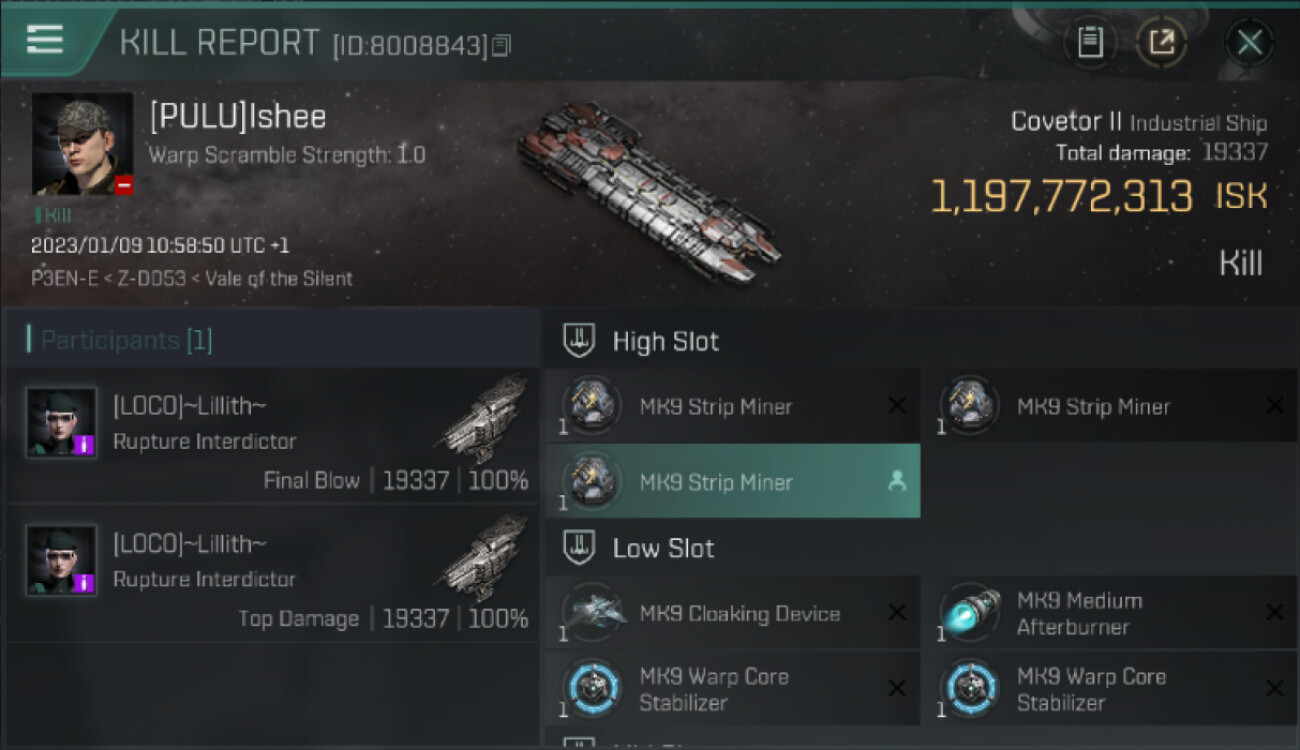Click the MK9 Medium Afterburner icon
The width and height of the screenshot is (1300, 750).
click(970, 613)
